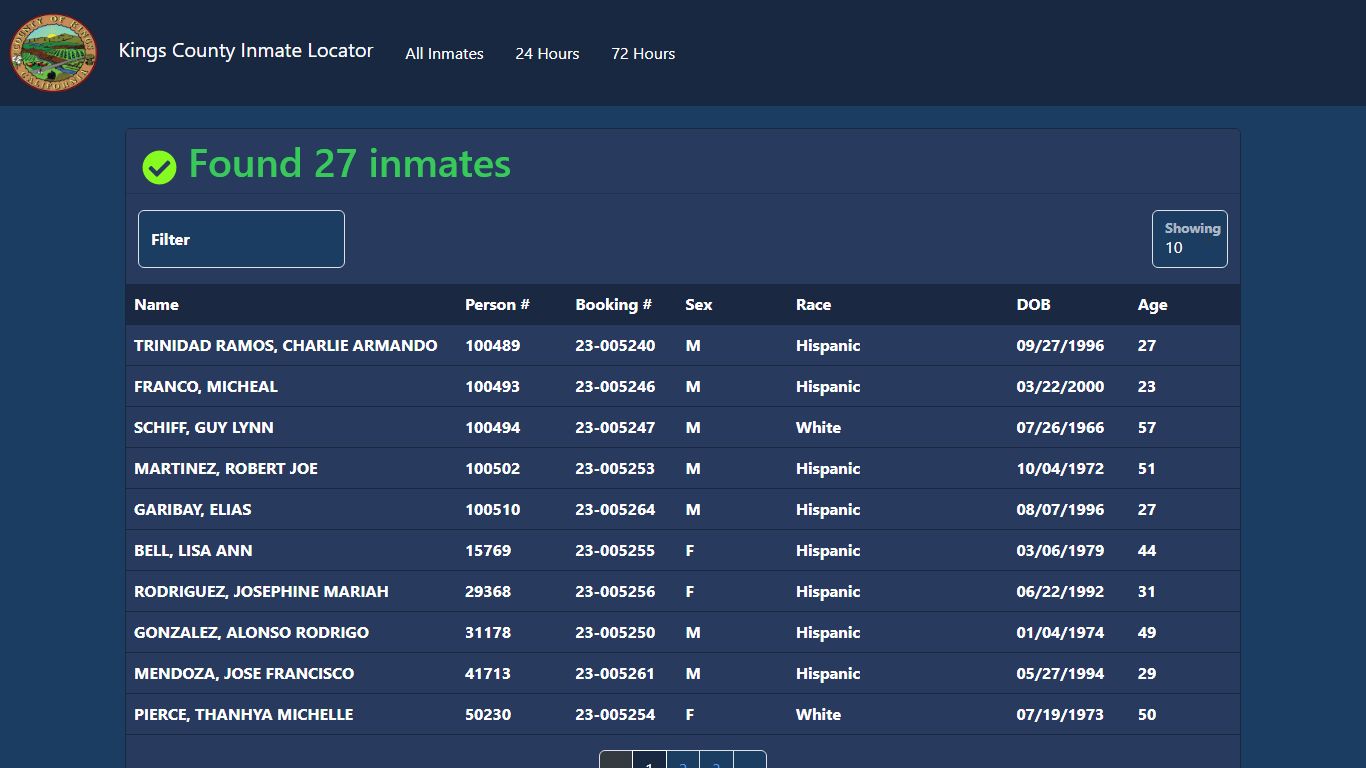Click the green checkmark success icon
Image resolution: width=1366 pixels, height=768 pixels.
coord(159,167)
